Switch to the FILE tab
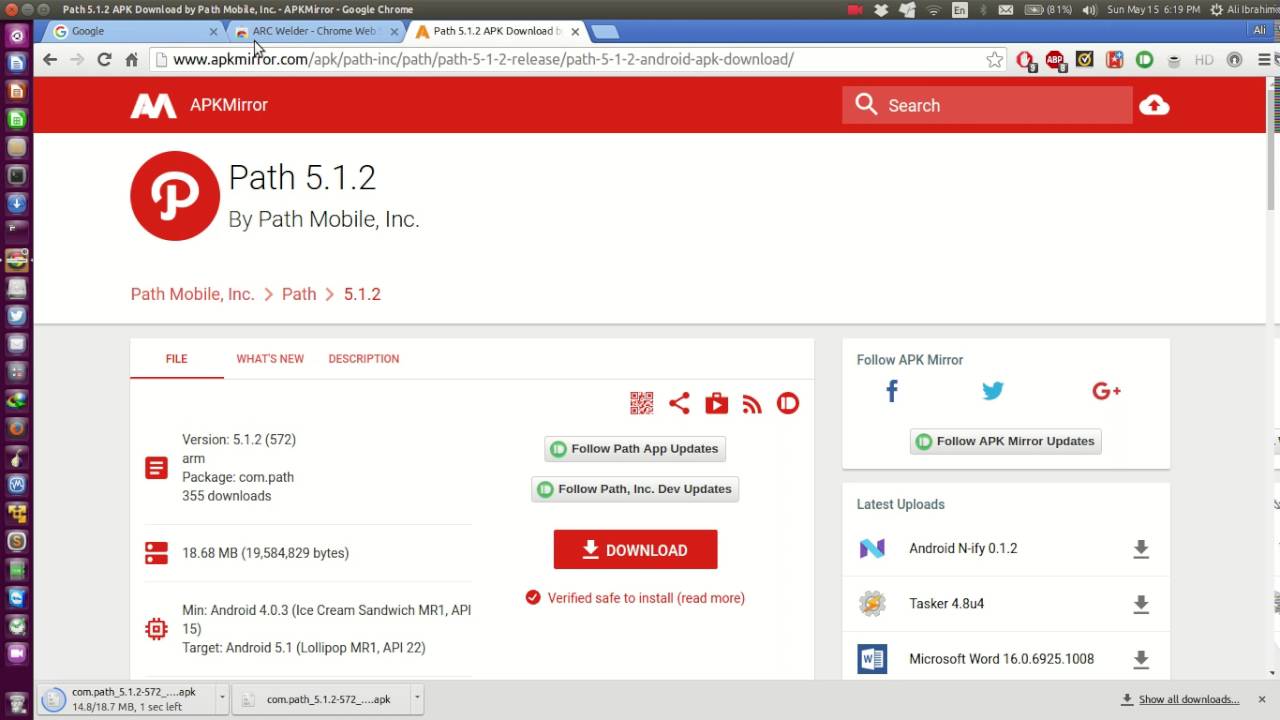 (177, 359)
